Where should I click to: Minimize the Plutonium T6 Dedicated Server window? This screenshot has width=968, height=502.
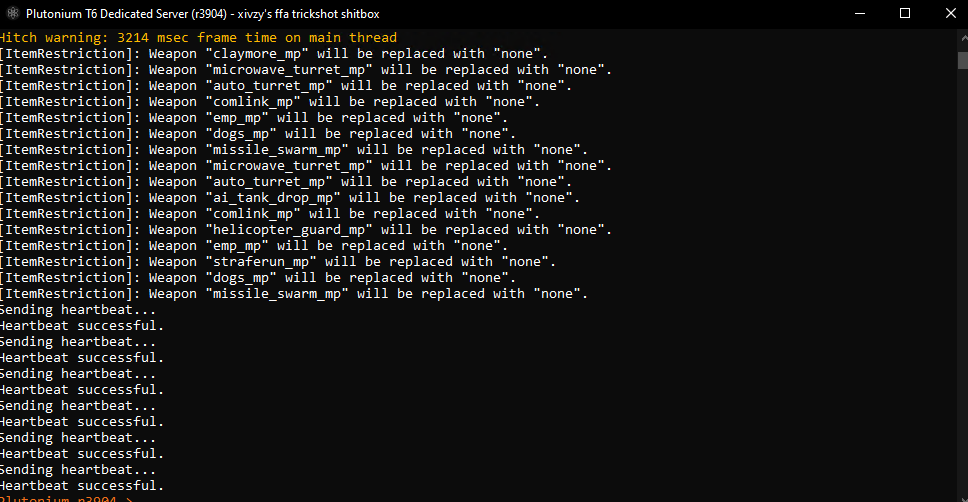pyautogui.click(x=859, y=13)
